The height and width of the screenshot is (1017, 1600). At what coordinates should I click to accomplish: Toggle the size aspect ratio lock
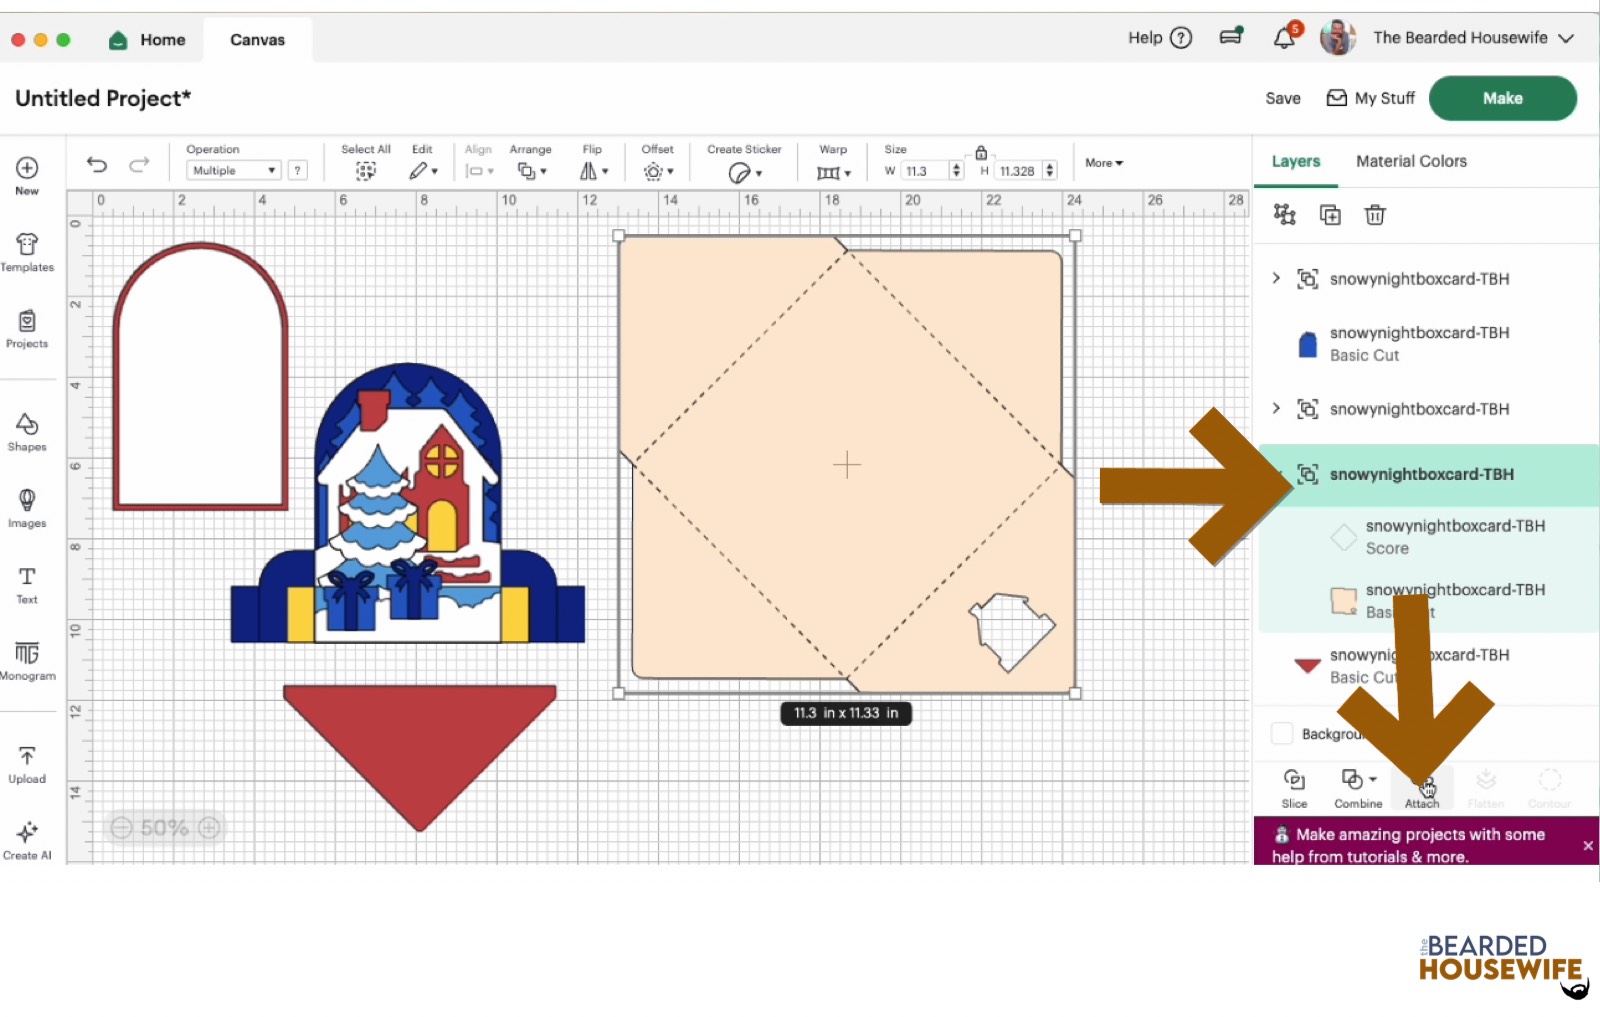click(981, 152)
